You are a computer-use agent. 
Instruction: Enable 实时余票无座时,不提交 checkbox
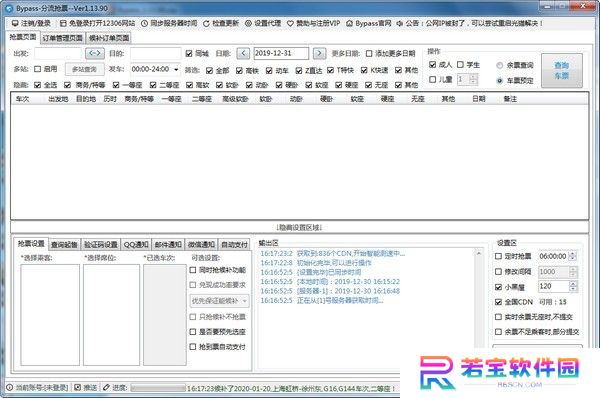498,317
